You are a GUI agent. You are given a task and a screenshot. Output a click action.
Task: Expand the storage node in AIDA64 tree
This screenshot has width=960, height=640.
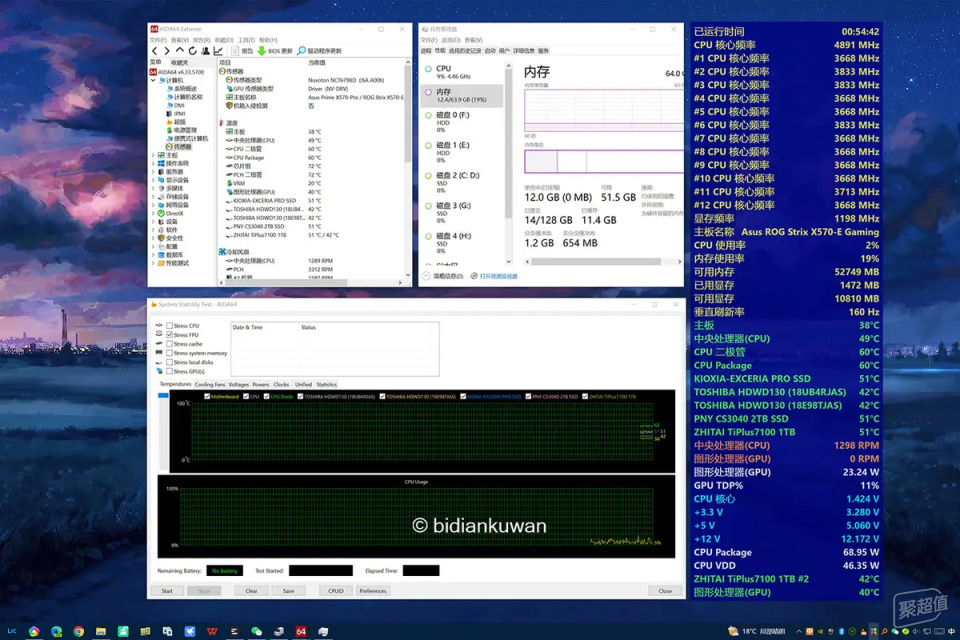click(154, 197)
